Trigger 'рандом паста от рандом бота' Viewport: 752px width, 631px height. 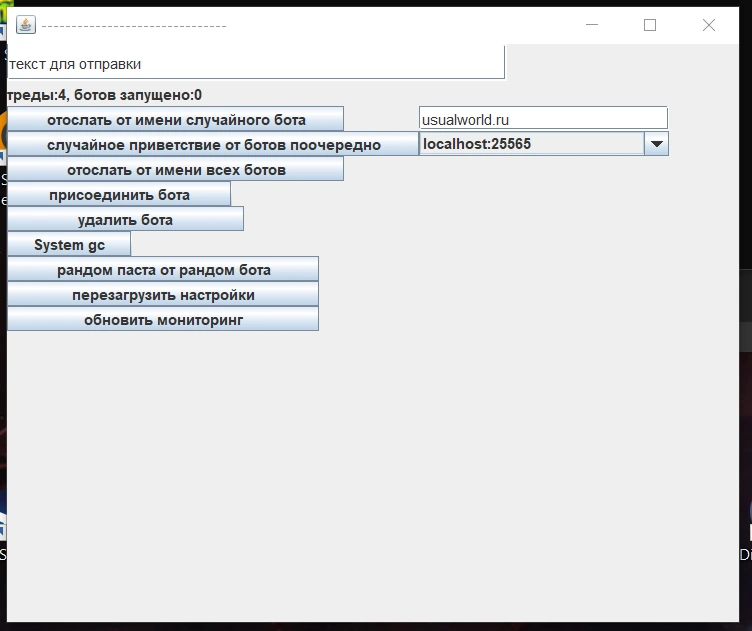click(x=163, y=270)
